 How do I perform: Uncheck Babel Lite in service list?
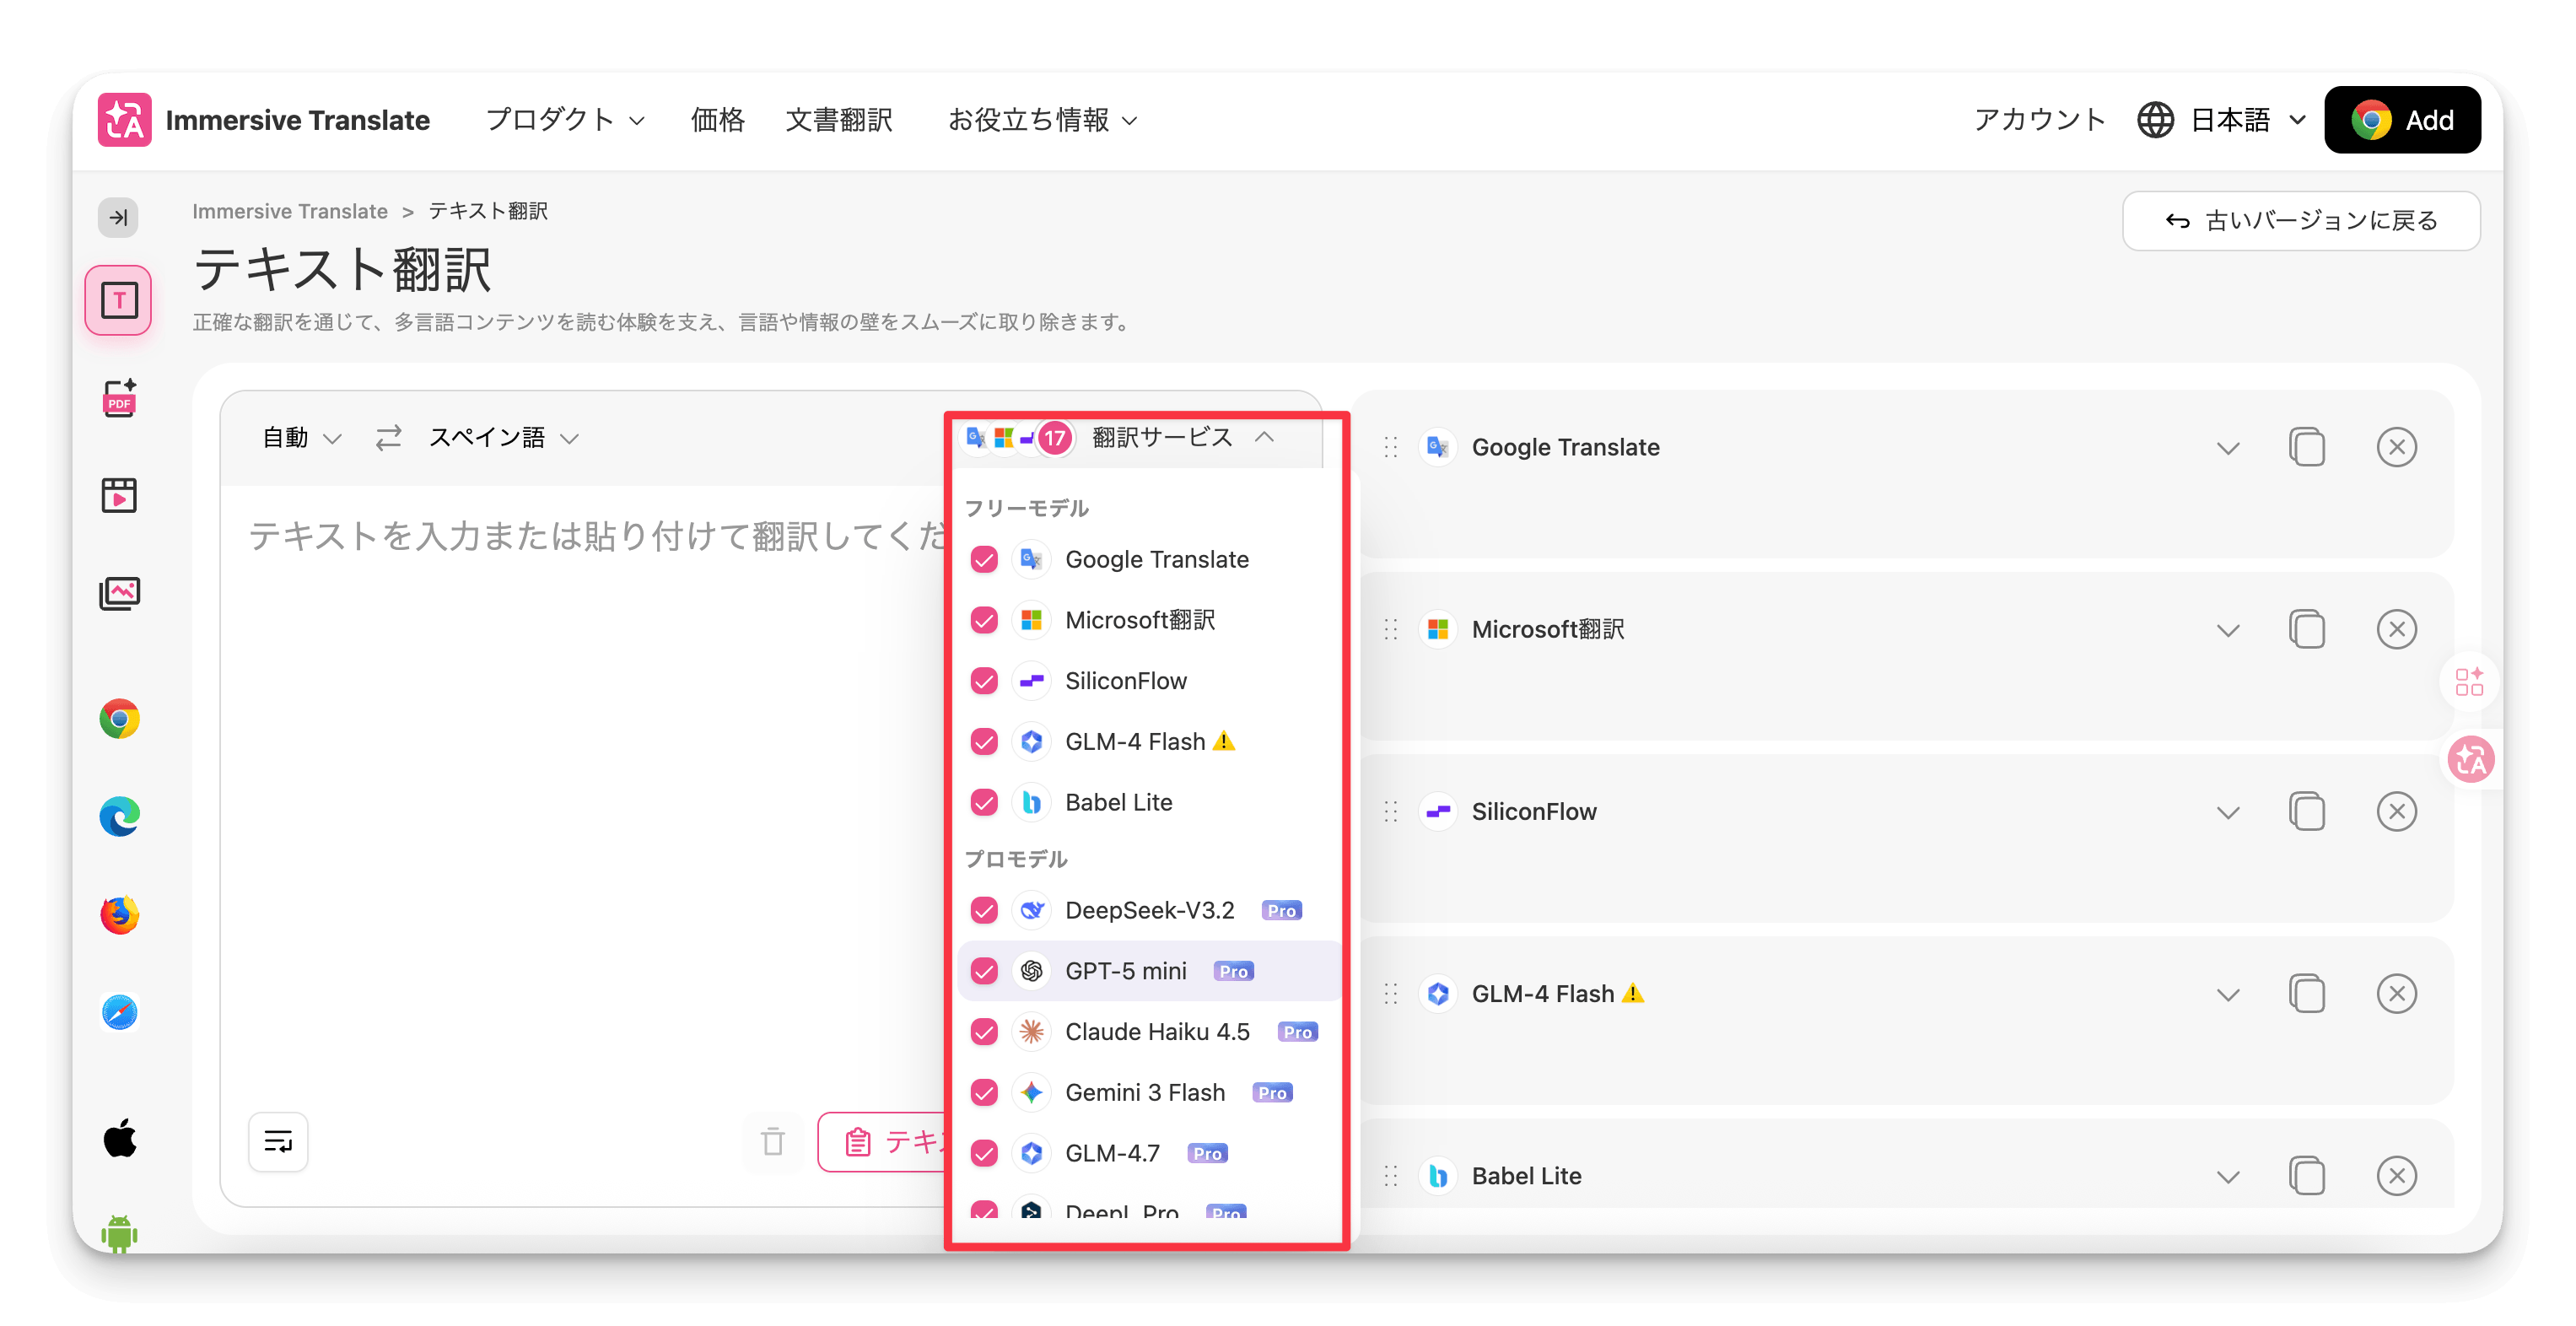click(x=984, y=802)
